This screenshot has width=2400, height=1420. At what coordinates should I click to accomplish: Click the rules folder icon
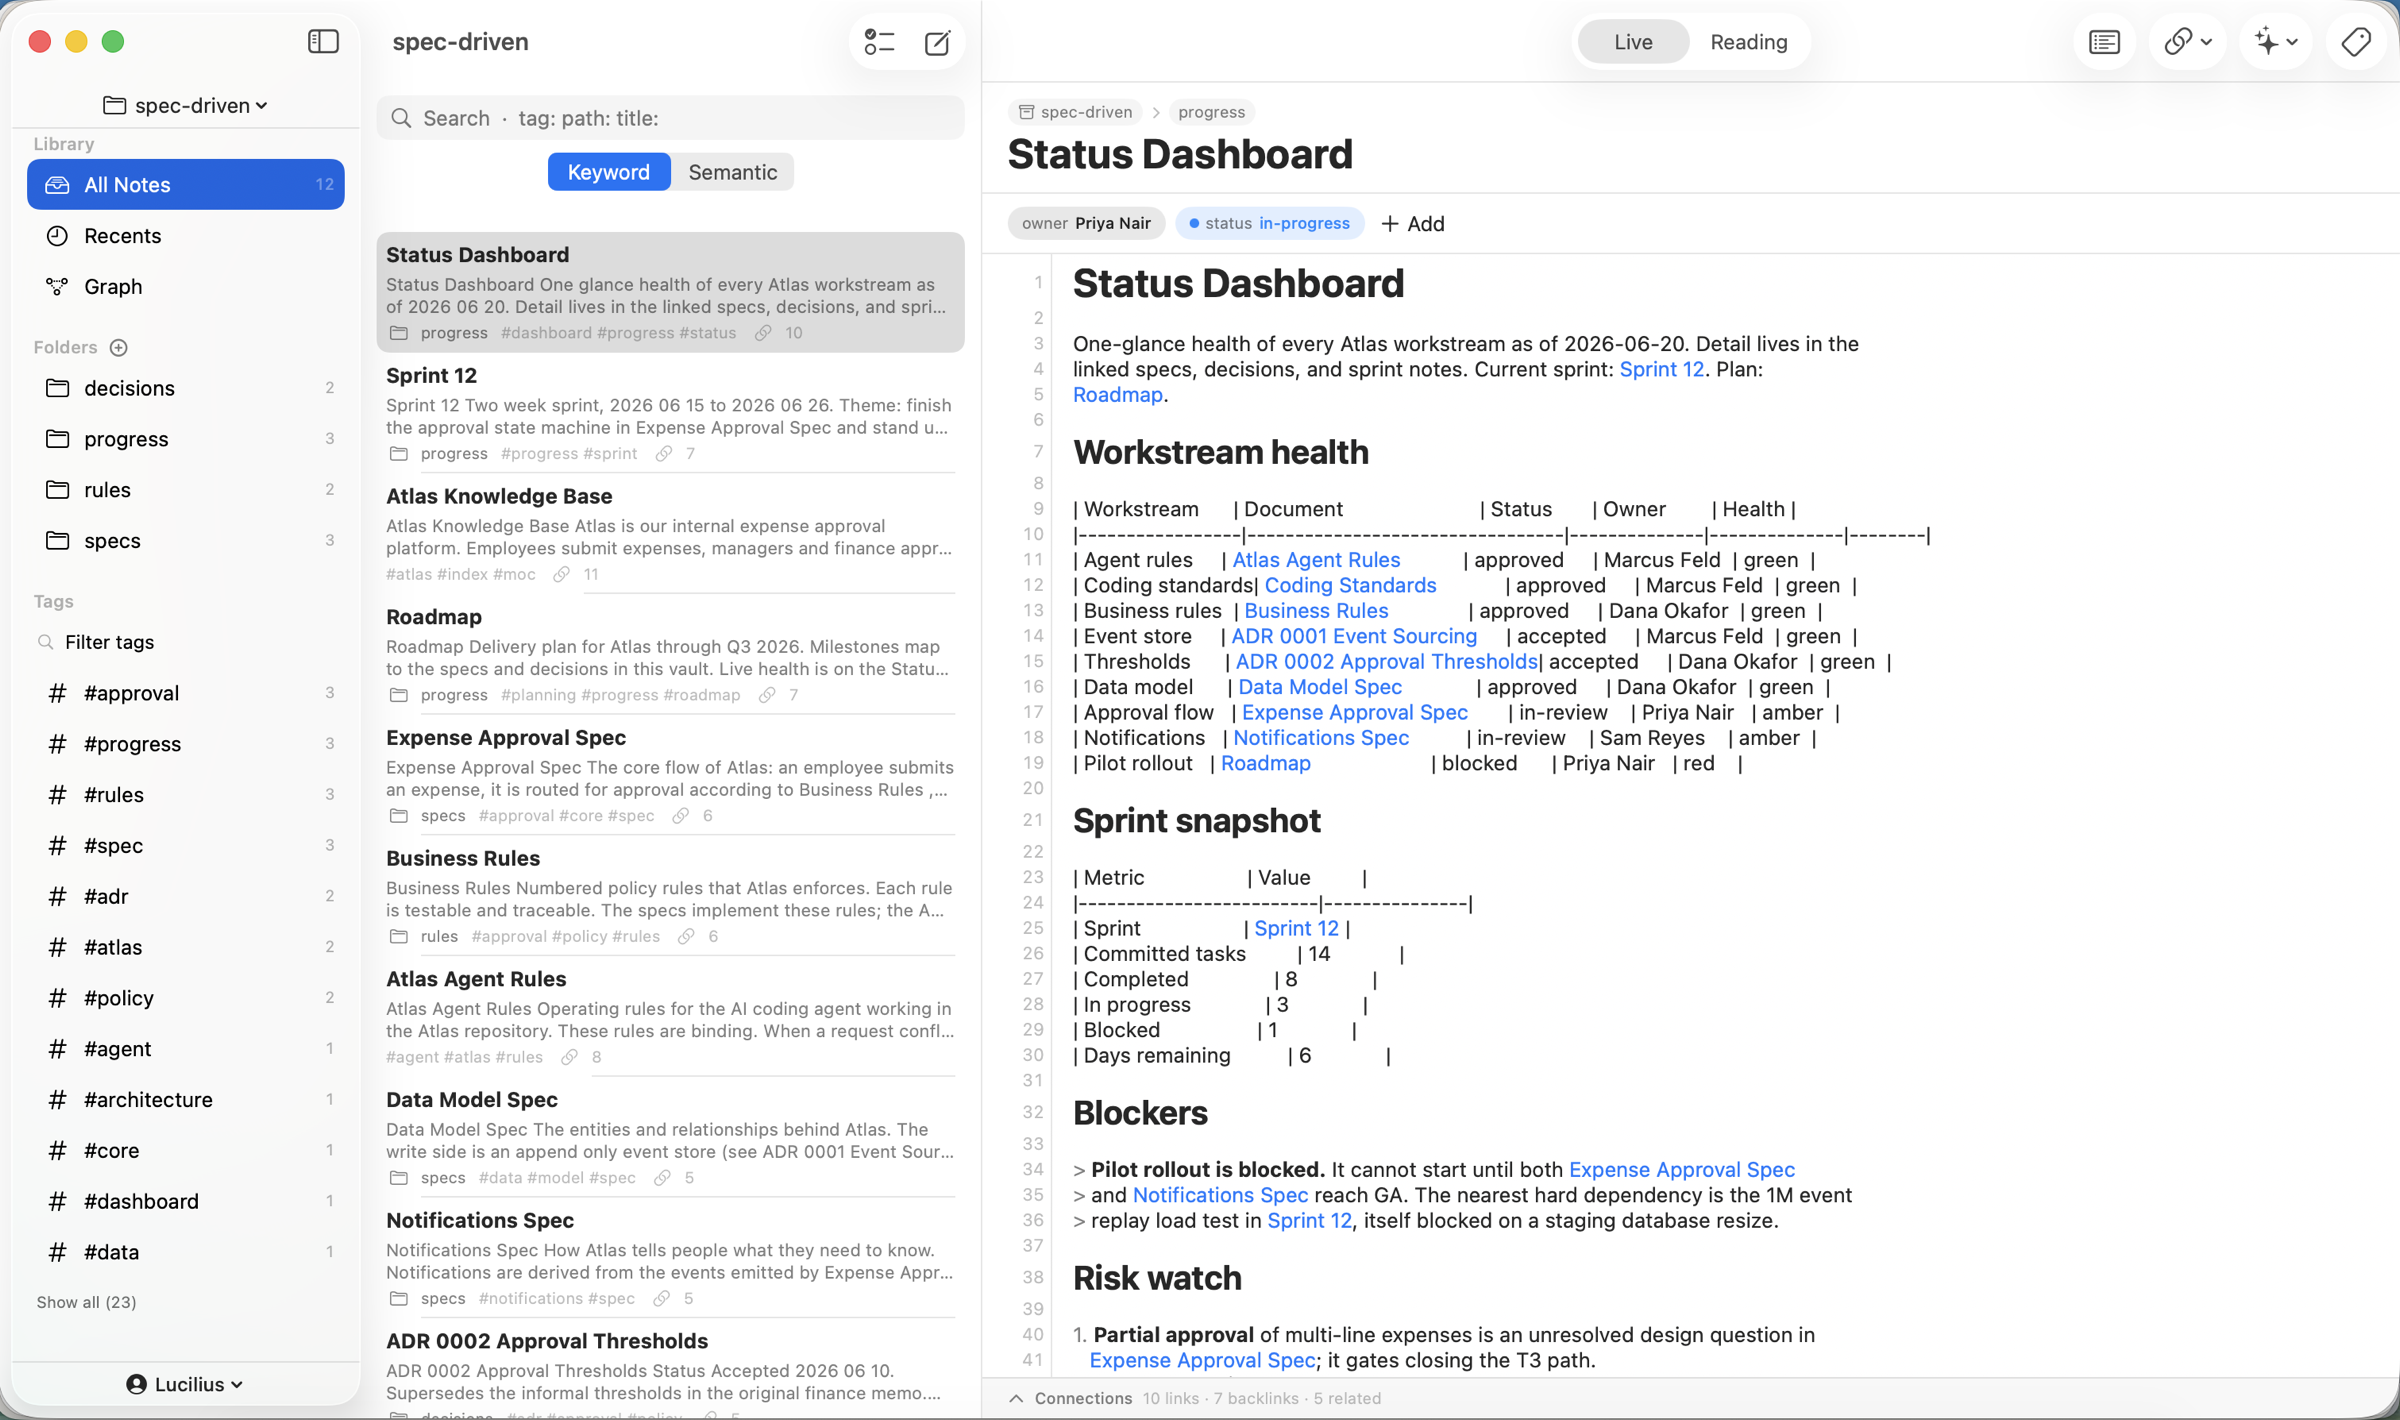[58, 490]
